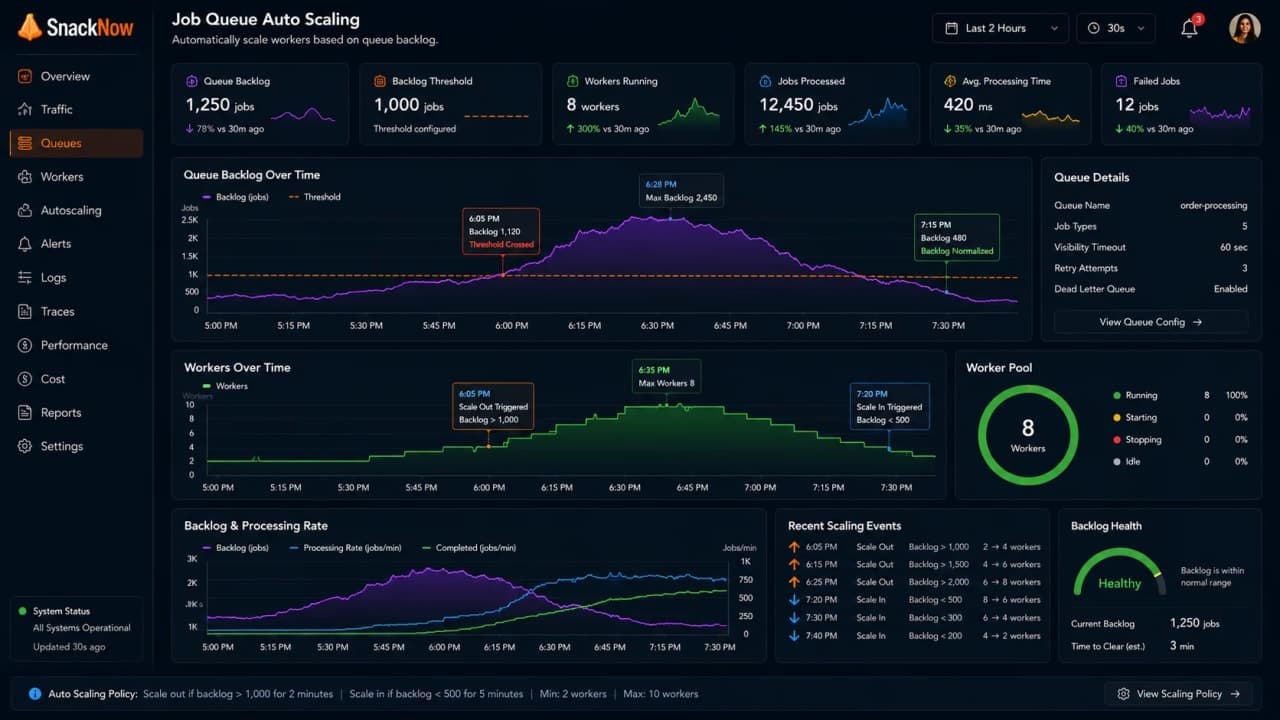This screenshot has height=720, width=1280.
Task: Click the Settings gear icon in sidebar
Action: tap(25, 446)
